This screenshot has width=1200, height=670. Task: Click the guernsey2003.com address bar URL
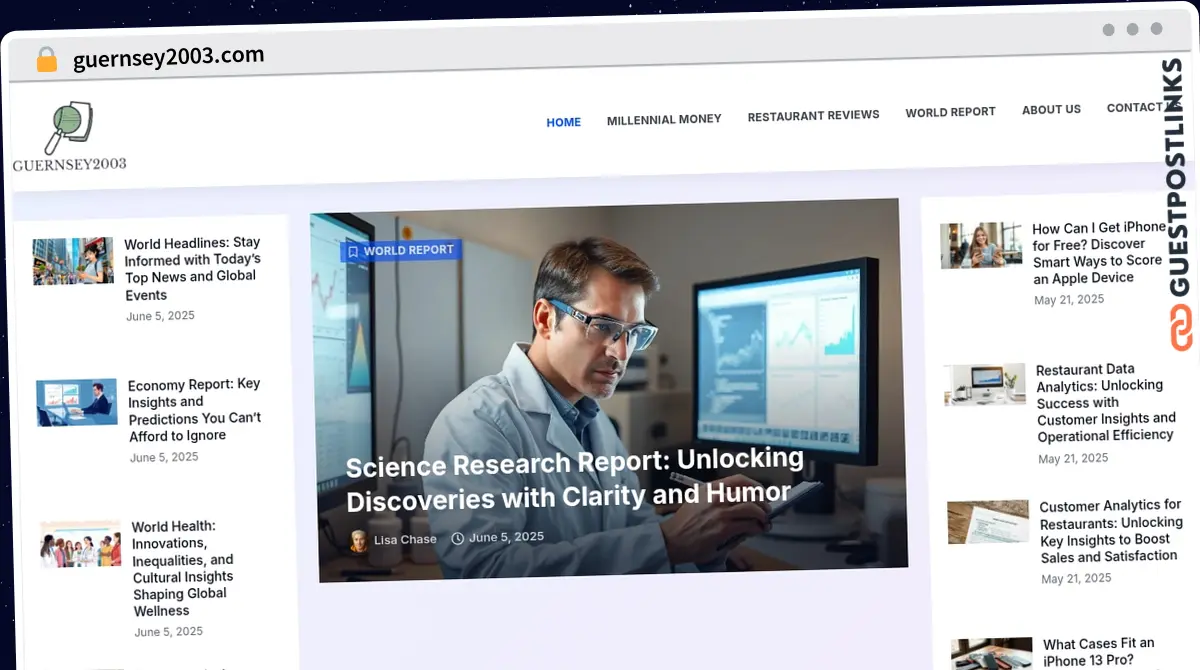169,57
